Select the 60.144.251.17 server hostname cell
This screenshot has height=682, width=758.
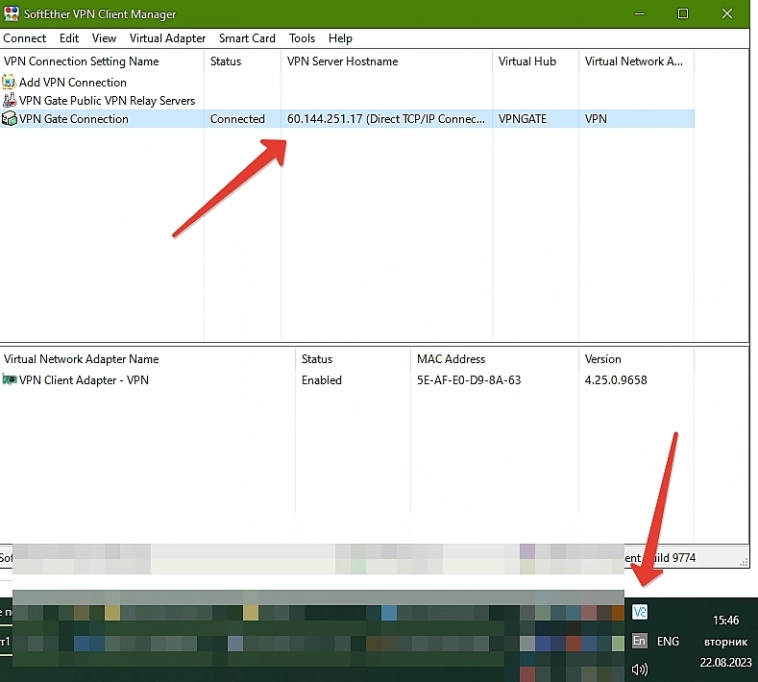click(x=385, y=119)
